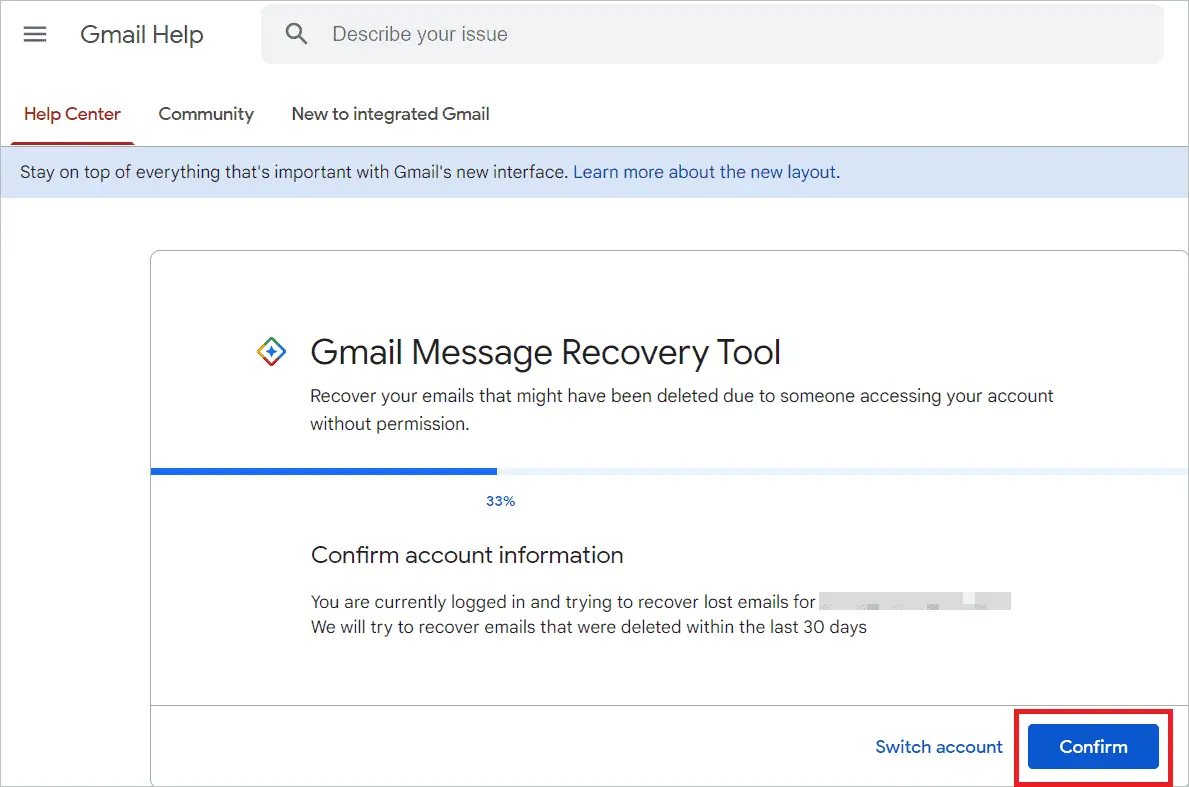Click the search magnifier icon

(x=296, y=34)
